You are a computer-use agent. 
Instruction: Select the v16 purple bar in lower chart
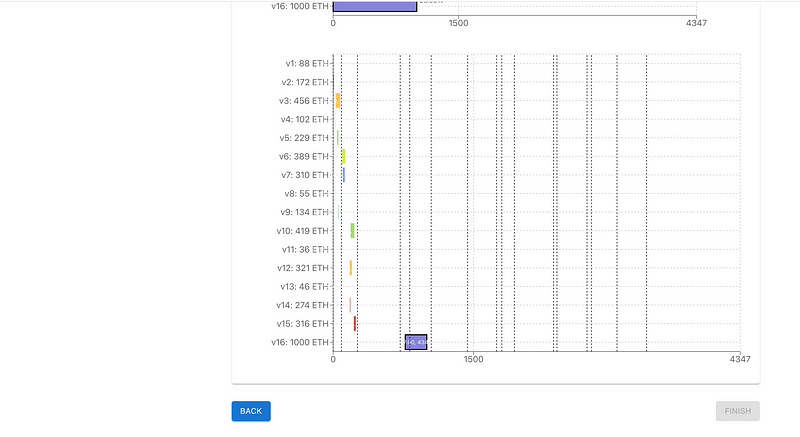point(416,342)
